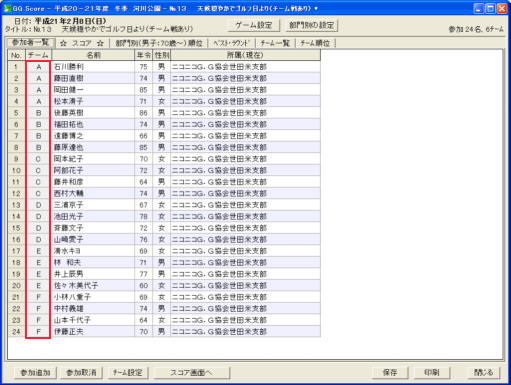Click age 86 in 後藤英樹 row

tap(144, 113)
